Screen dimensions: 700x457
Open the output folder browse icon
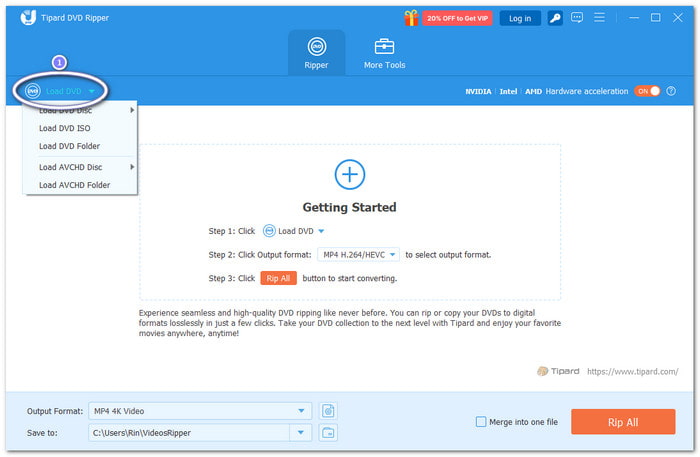pyautogui.click(x=328, y=433)
